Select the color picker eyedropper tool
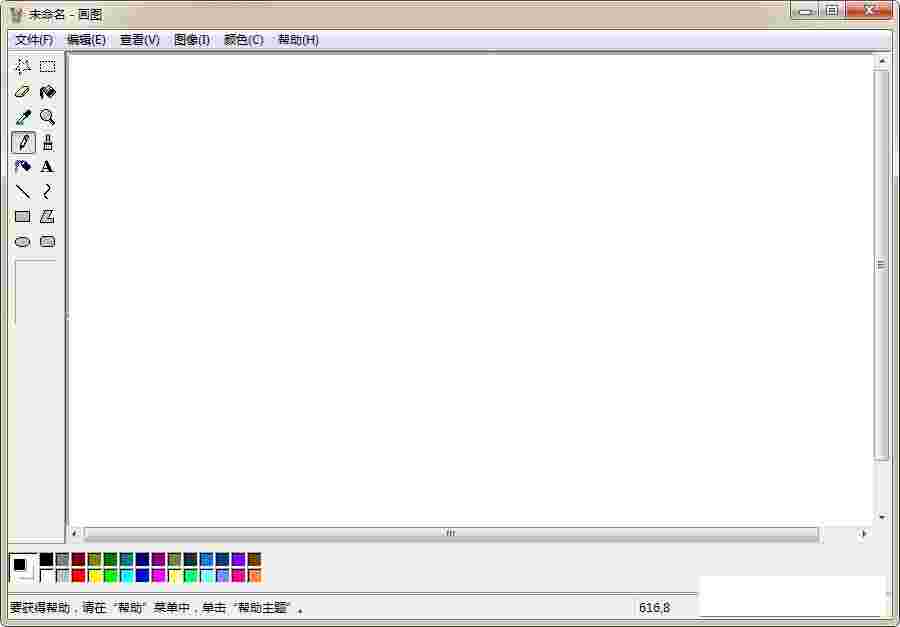The width and height of the screenshot is (900, 627). point(22,116)
